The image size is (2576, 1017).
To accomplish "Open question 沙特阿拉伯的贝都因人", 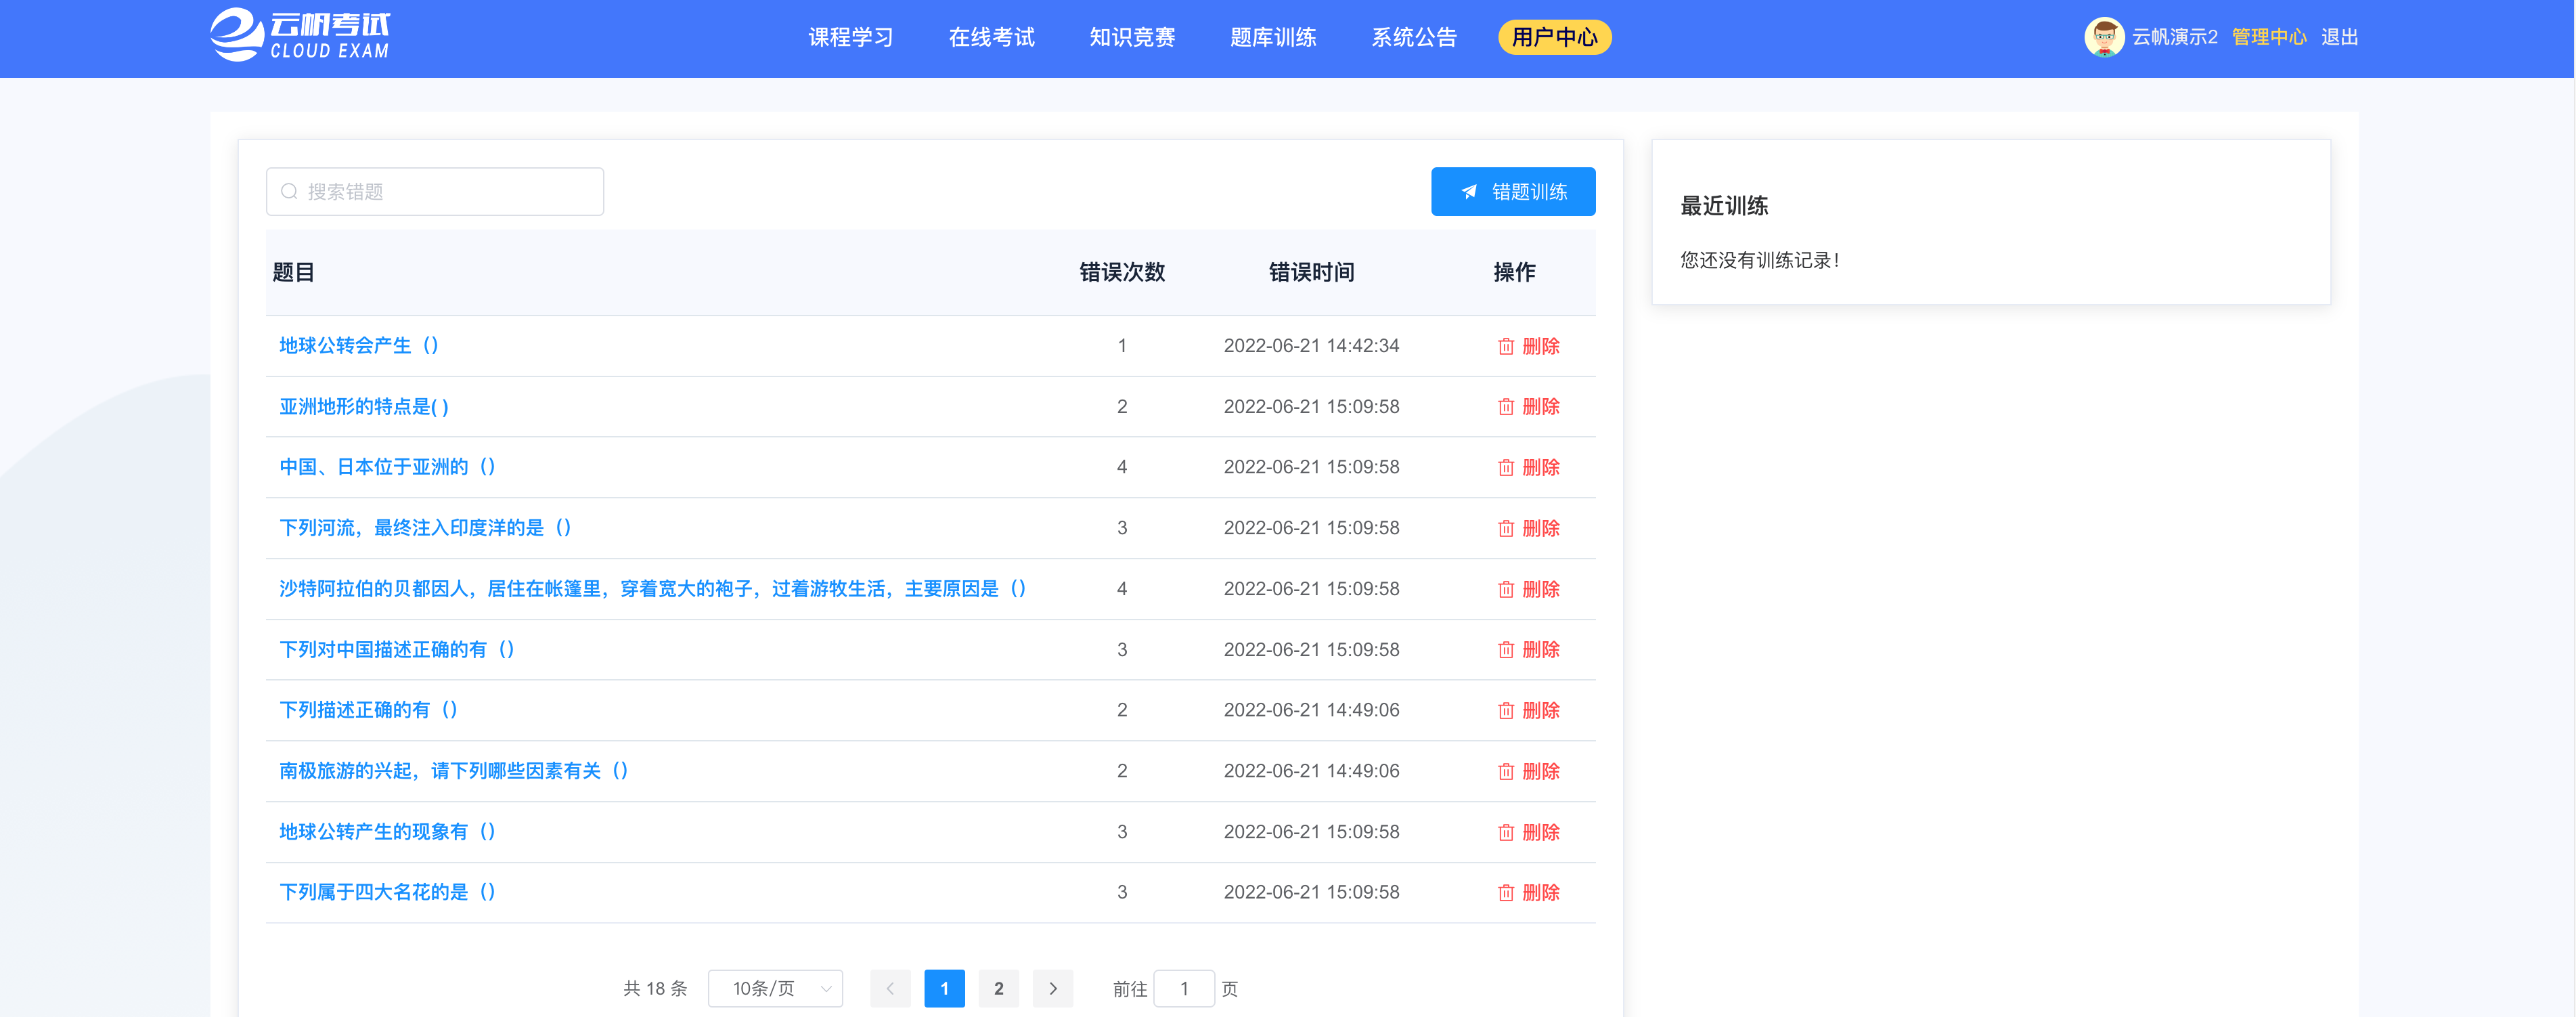I will pos(653,588).
